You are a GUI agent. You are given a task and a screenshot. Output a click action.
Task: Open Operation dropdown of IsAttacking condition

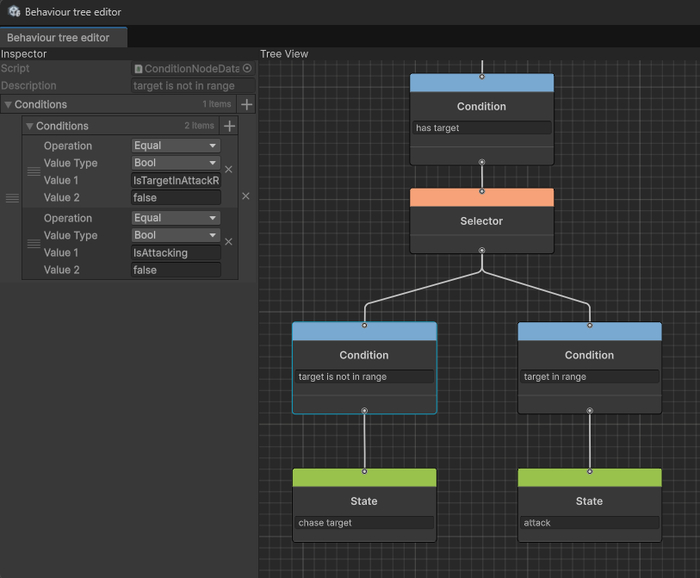(175, 218)
